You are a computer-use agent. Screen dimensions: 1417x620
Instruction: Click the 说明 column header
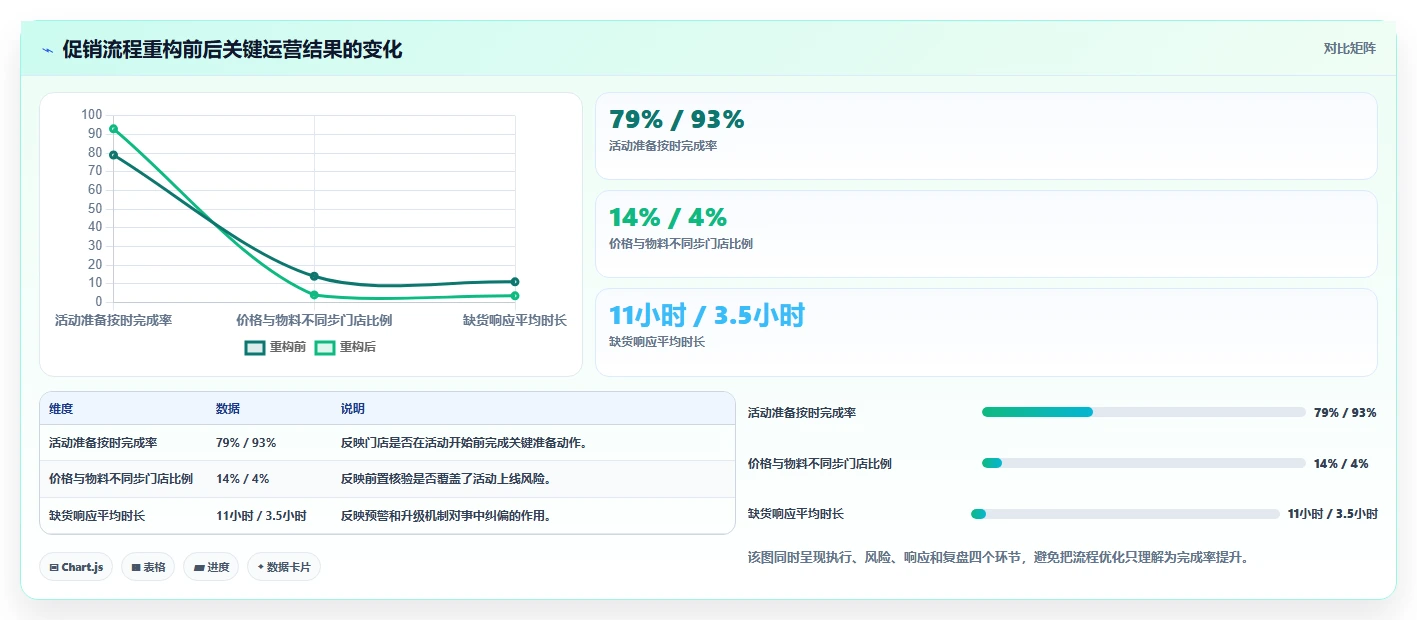[x=353, y=409]
